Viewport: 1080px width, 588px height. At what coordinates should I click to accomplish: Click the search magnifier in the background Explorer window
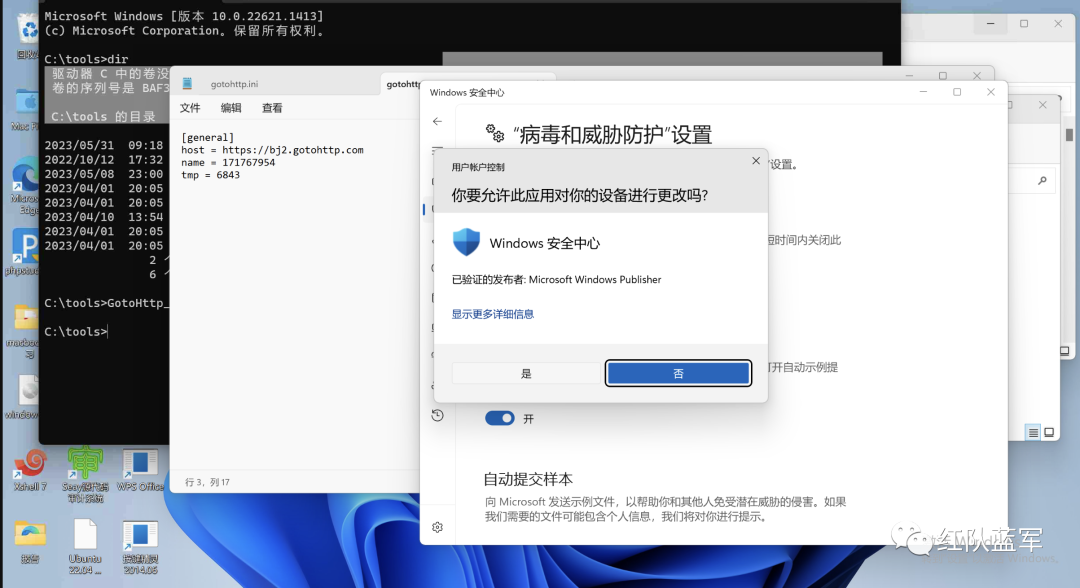[1042, 180]
